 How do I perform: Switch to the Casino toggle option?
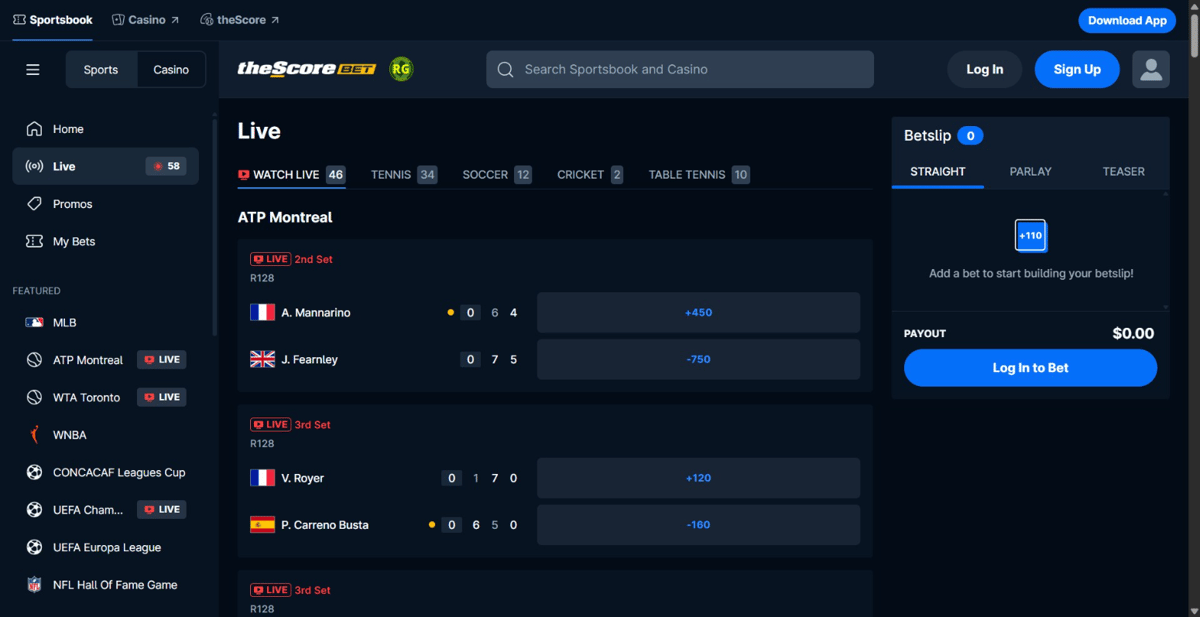(x=171, y=70)
